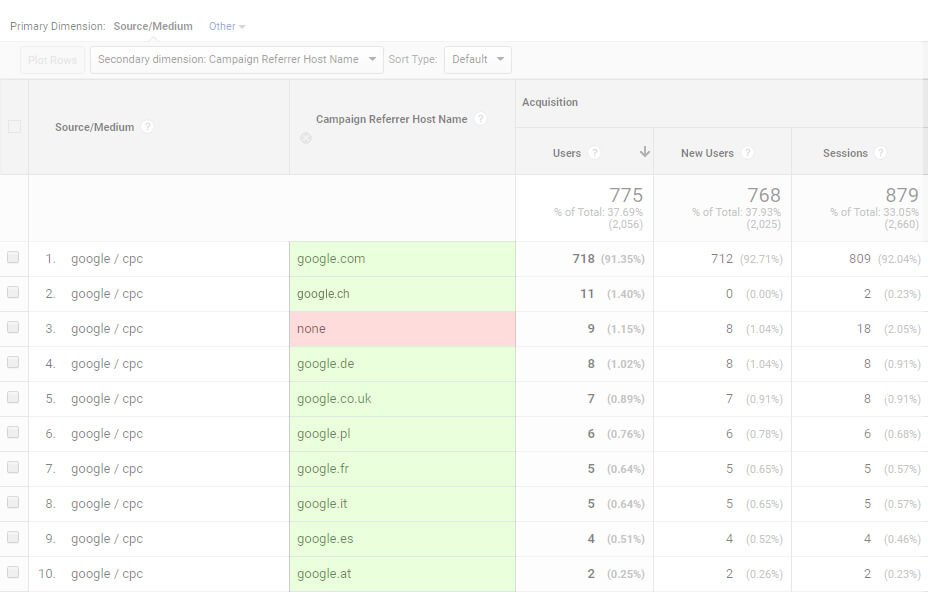Image resolution: width=928 pixels, height=595 pixels.
Task: Click the Users sort descending arrow
Action: 645,152
